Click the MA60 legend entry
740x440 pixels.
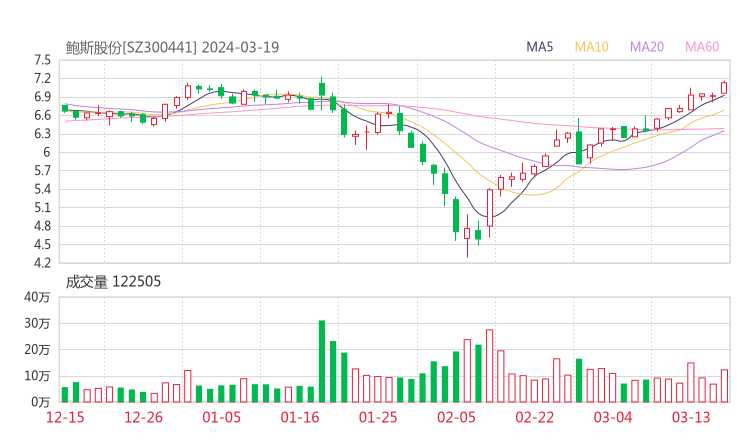[702, 47]
